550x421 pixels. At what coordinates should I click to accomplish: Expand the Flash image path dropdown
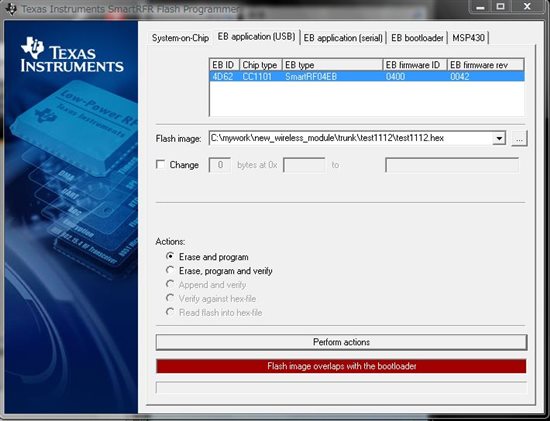point(498,138)
